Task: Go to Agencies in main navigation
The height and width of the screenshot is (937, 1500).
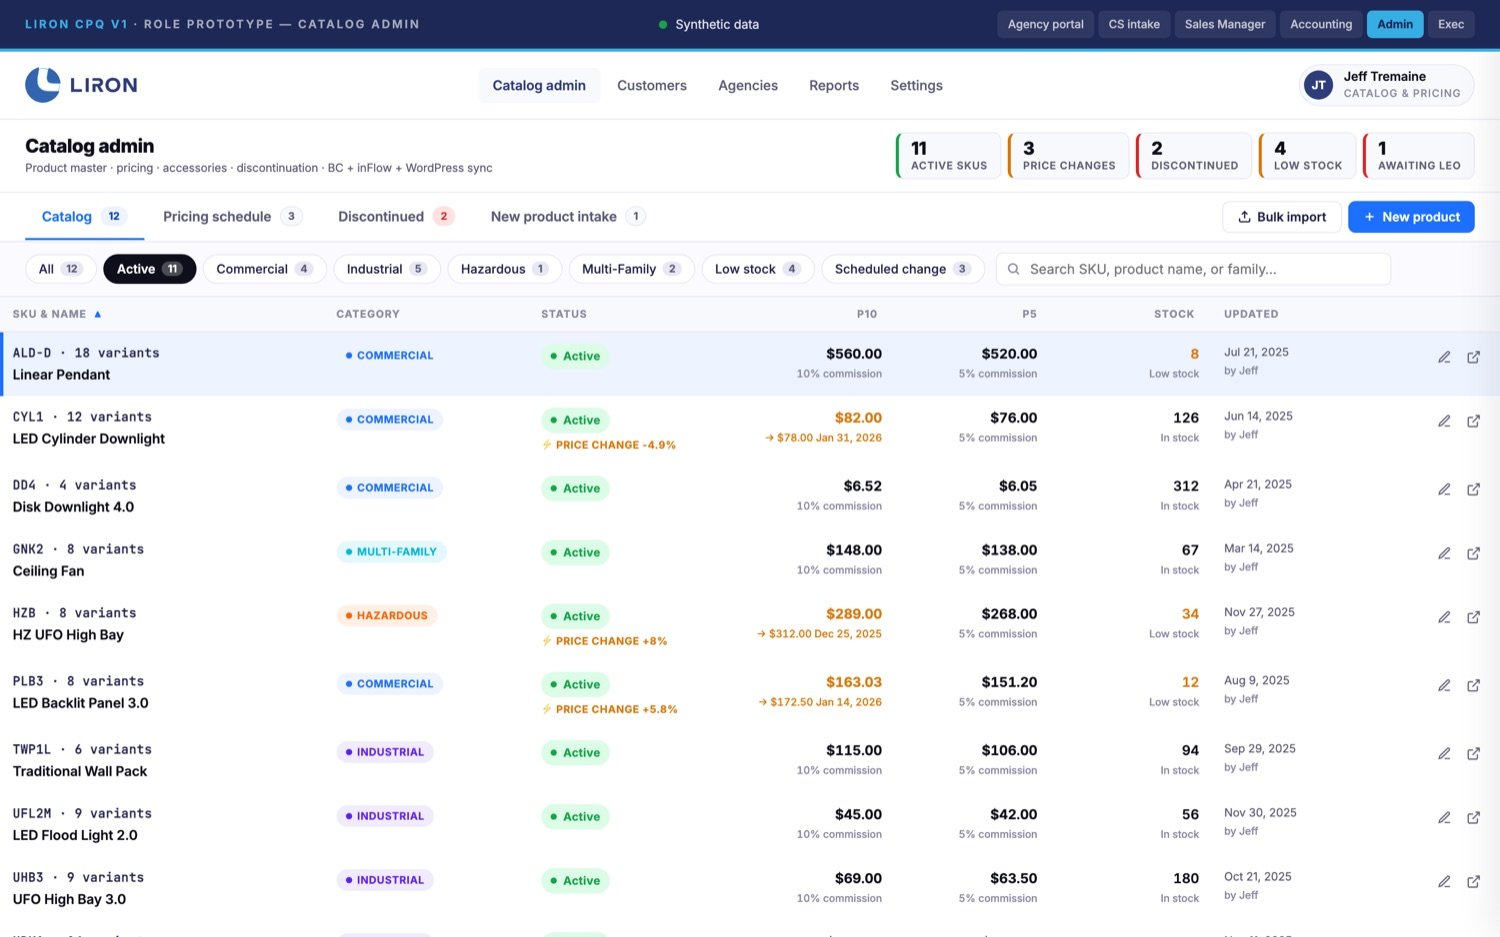Action: pos(748,85)
